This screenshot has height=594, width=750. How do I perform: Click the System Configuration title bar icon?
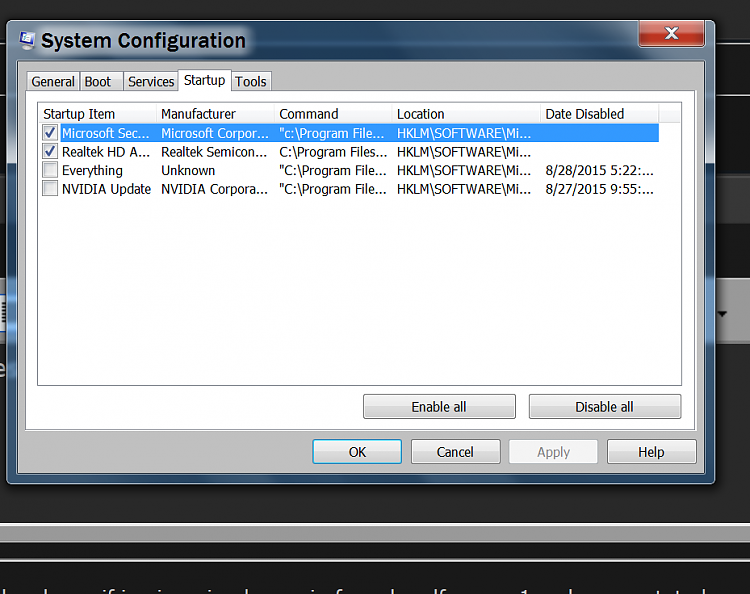27,40
